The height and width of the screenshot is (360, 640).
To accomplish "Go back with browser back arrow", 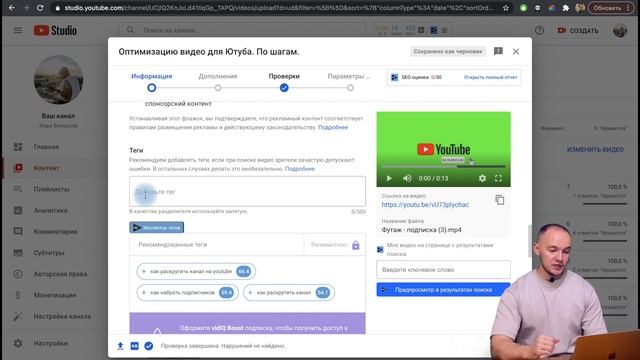I will [11, 8].
